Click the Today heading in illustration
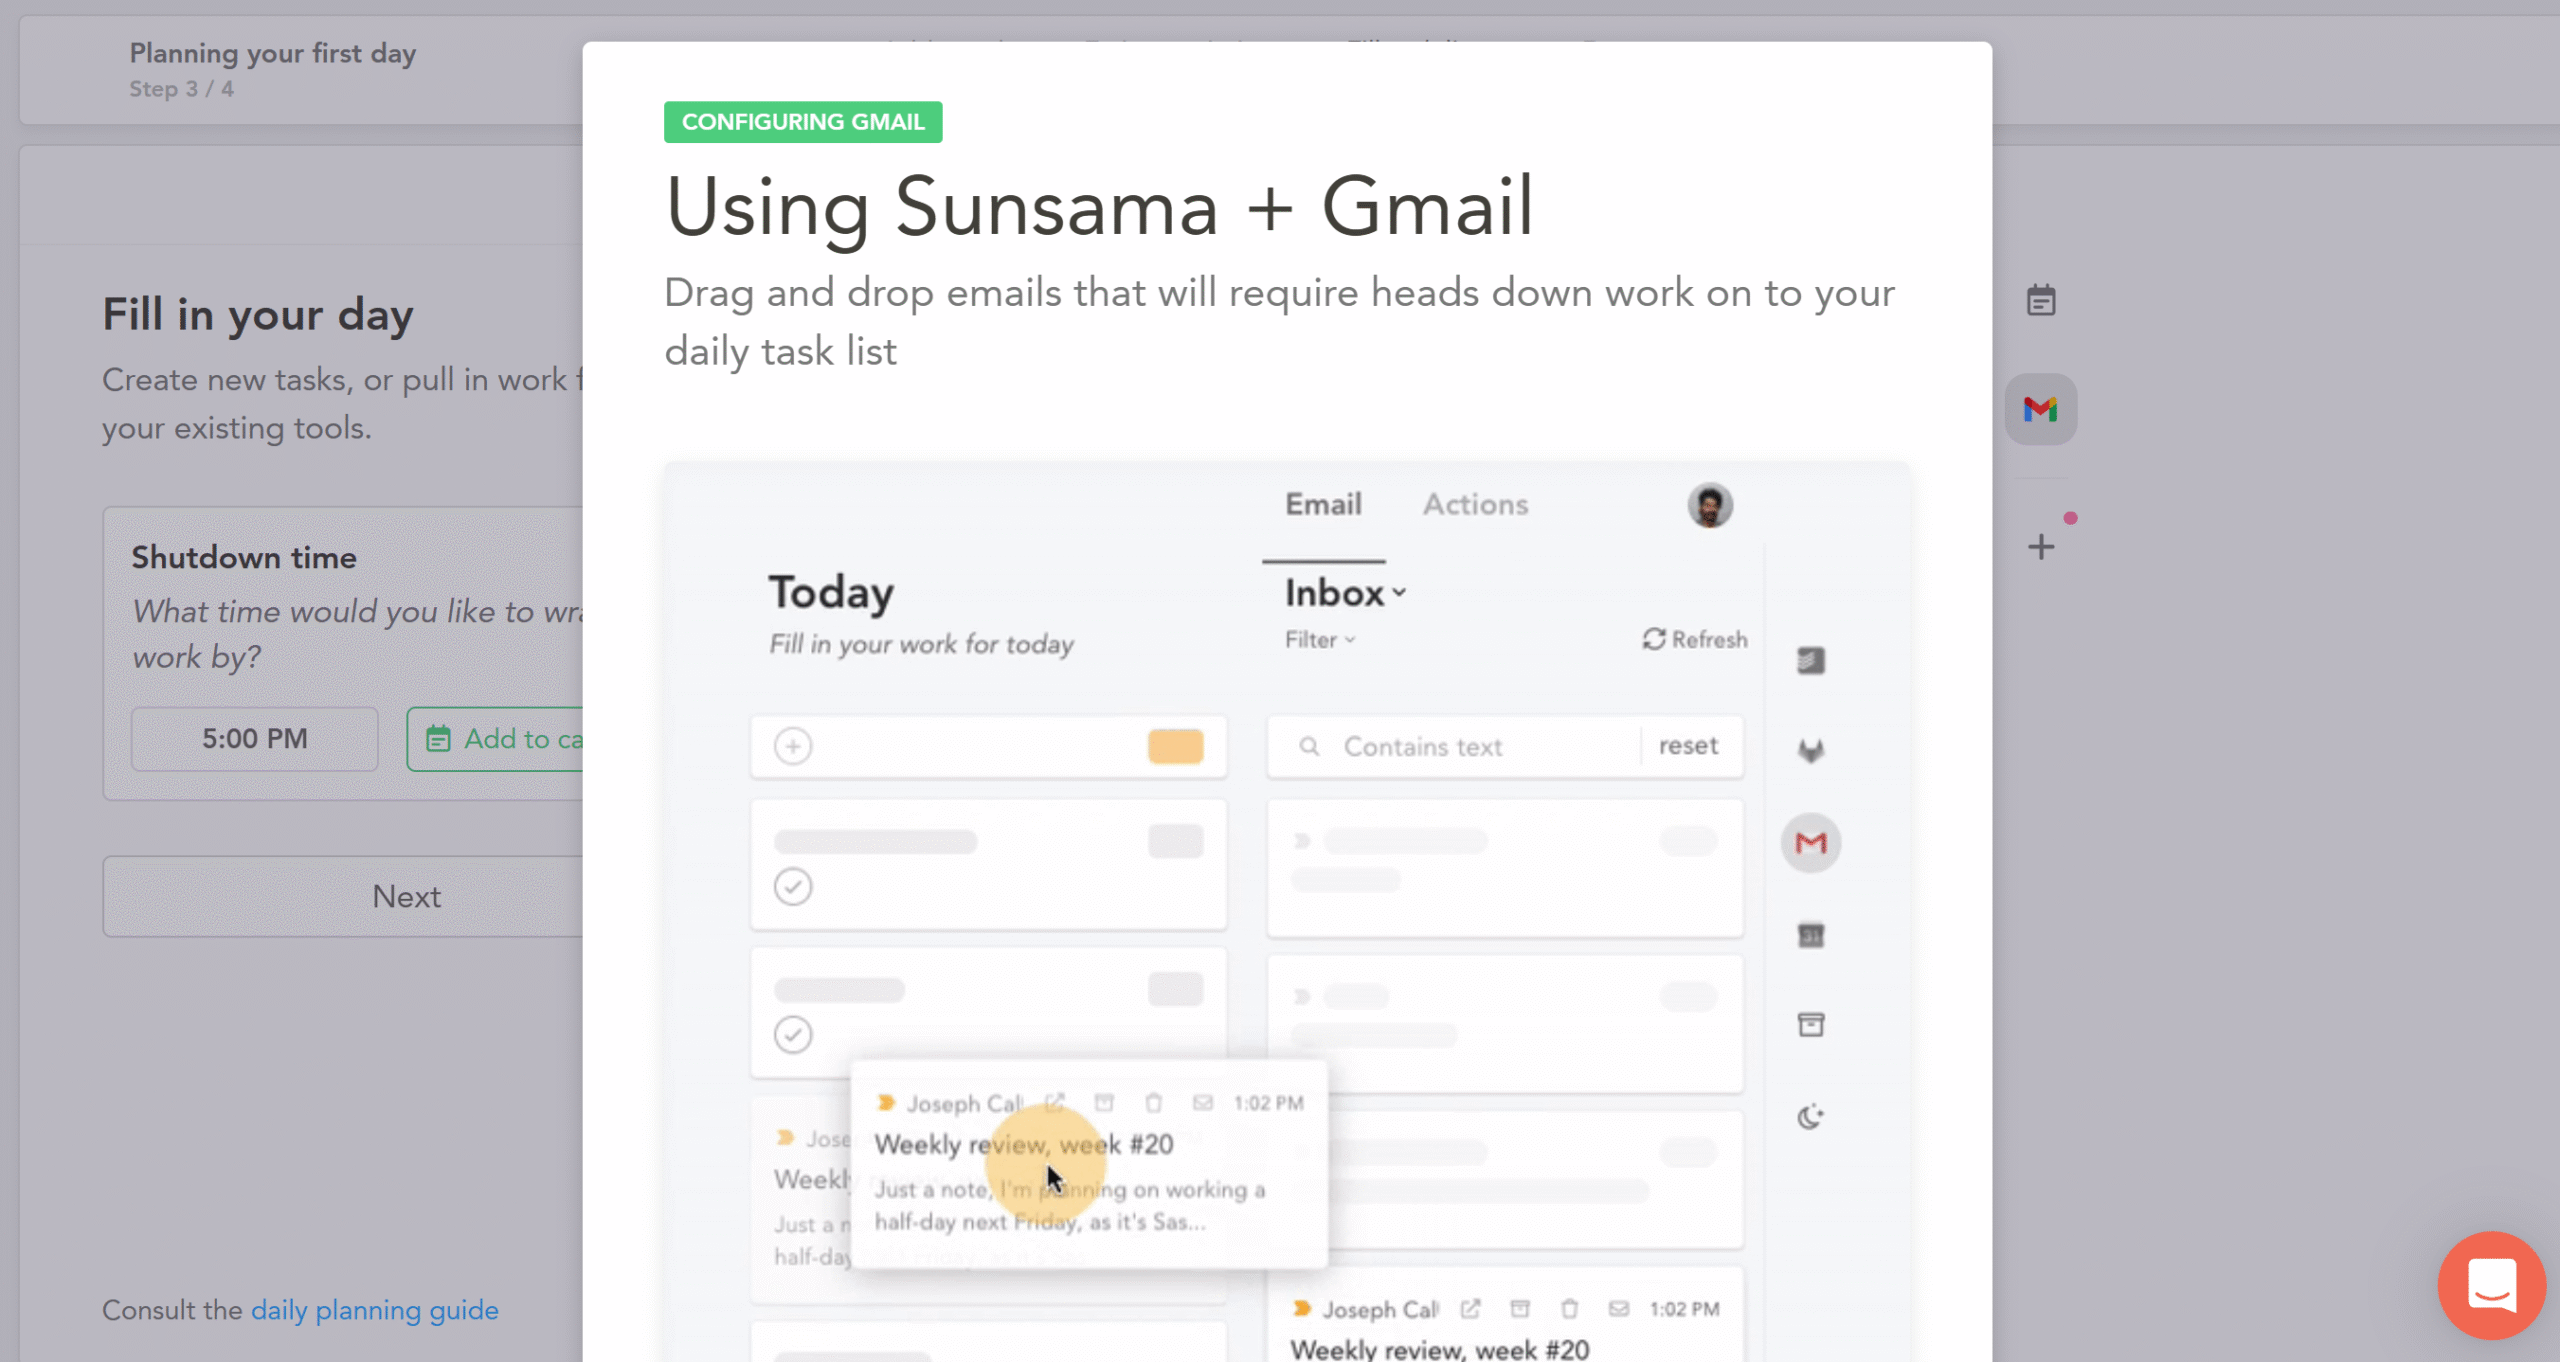 831,592
